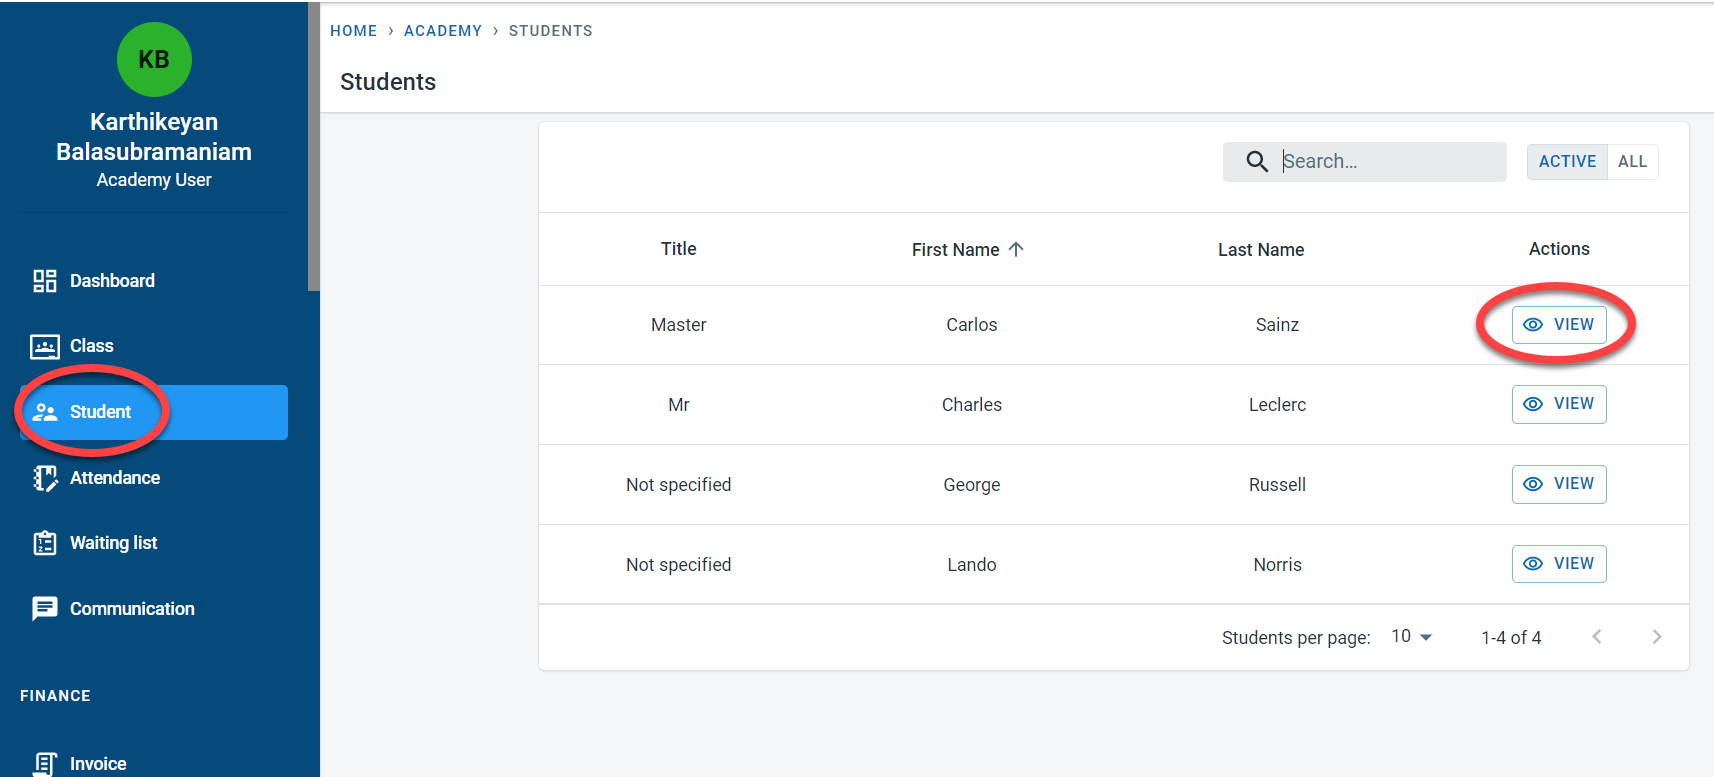The image size is (1714, 777).
Task: Click the Dashboard icon in sidebar
Action: coord(44,281)
